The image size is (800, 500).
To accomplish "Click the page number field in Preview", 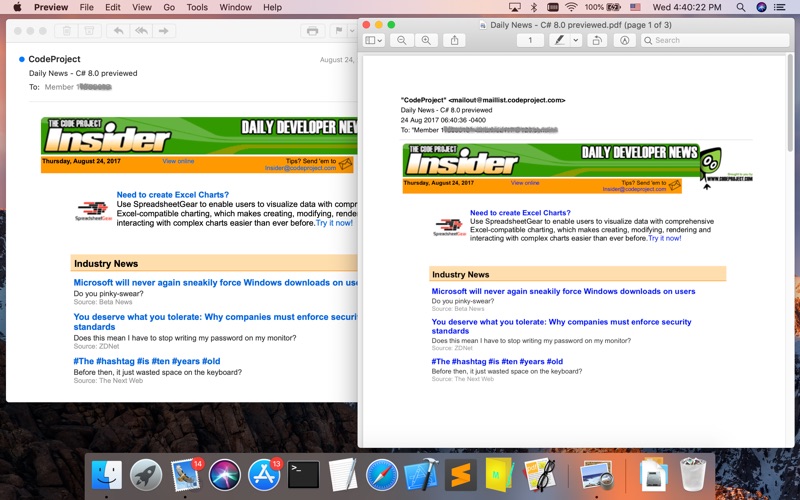I will 530,40.
